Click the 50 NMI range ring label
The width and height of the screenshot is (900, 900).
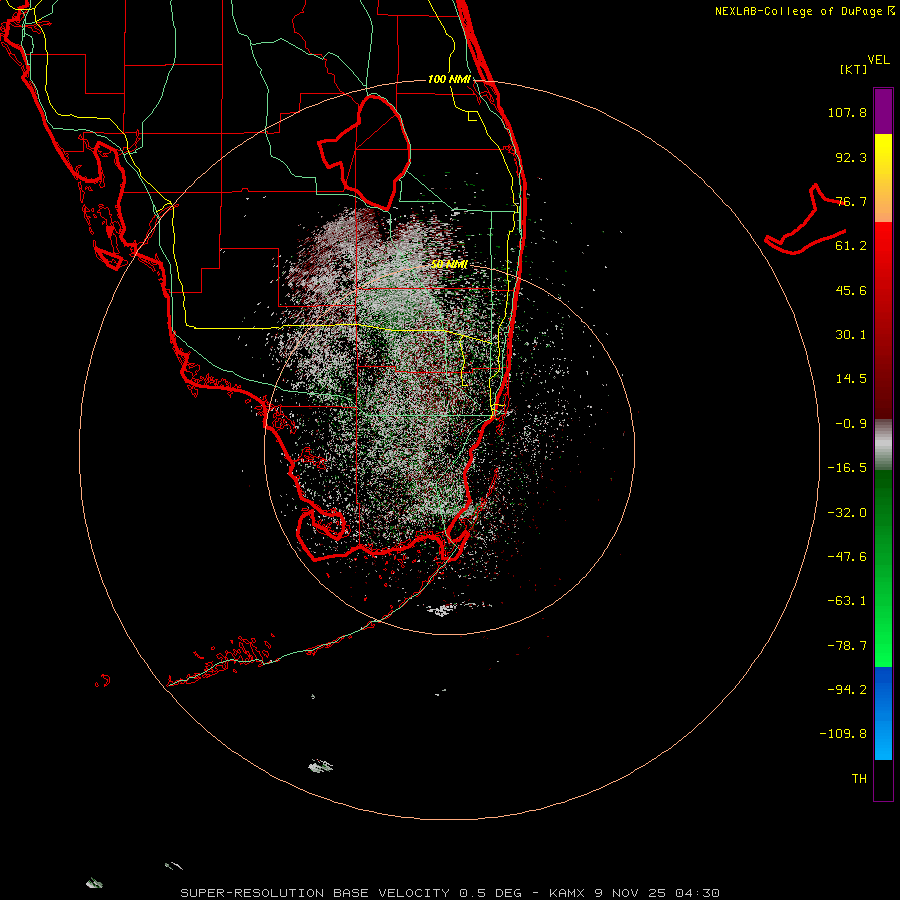(449, 264)
